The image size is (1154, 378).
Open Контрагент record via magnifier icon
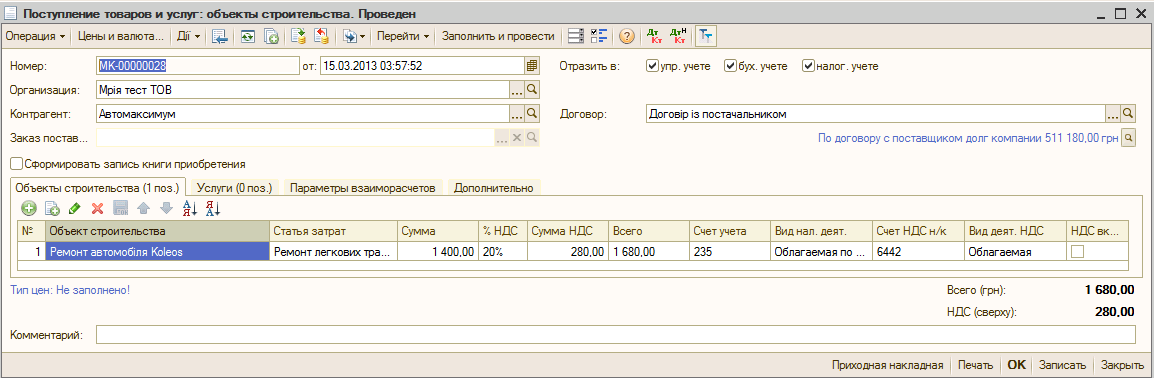tap(532, 115)
